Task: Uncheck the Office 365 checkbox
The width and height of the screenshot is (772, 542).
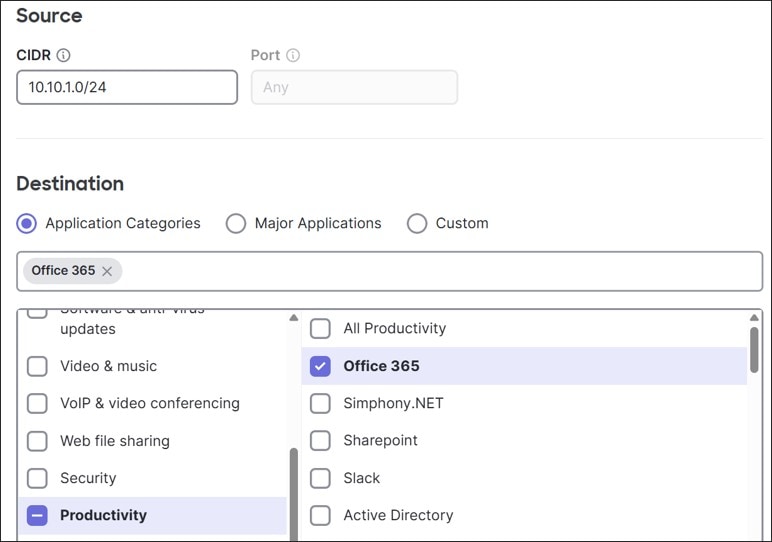Action: (320, 366)
